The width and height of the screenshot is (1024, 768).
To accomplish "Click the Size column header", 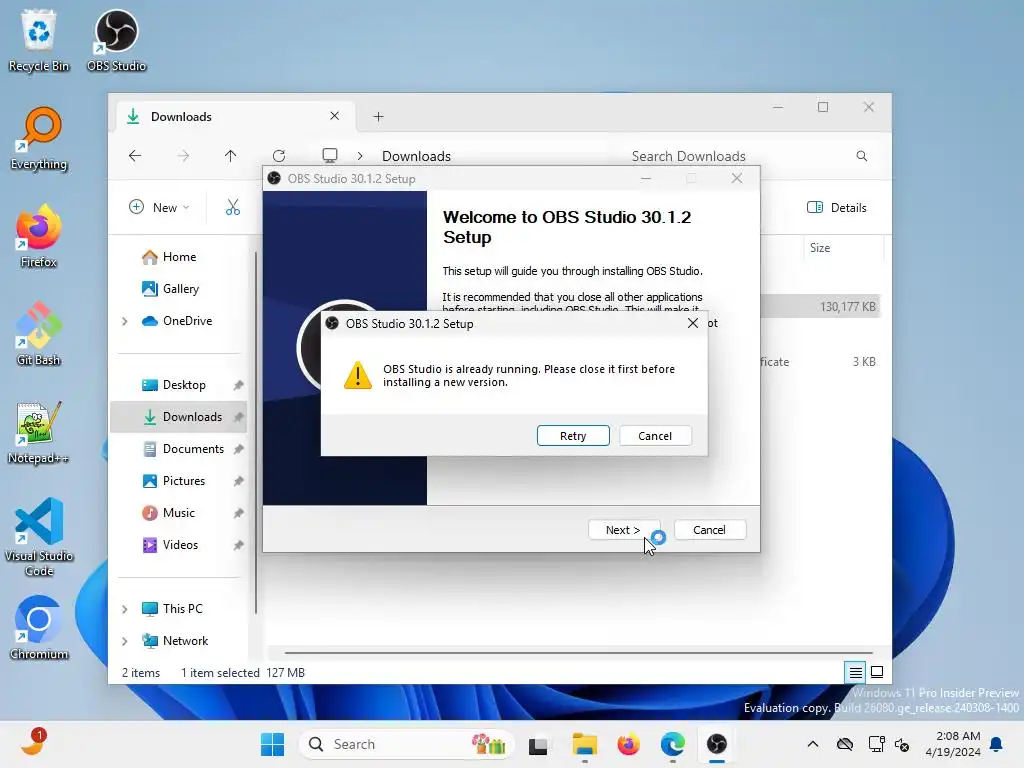I will (x=842, y=248).
